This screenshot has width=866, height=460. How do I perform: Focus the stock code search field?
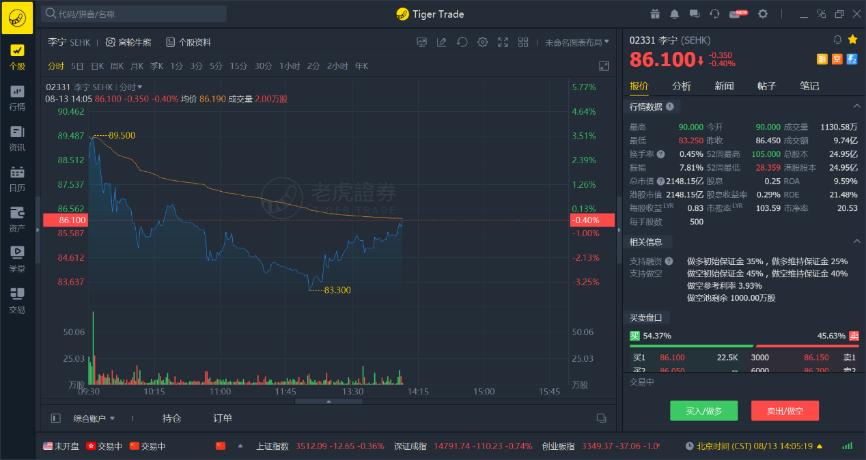tap(135, 14)
